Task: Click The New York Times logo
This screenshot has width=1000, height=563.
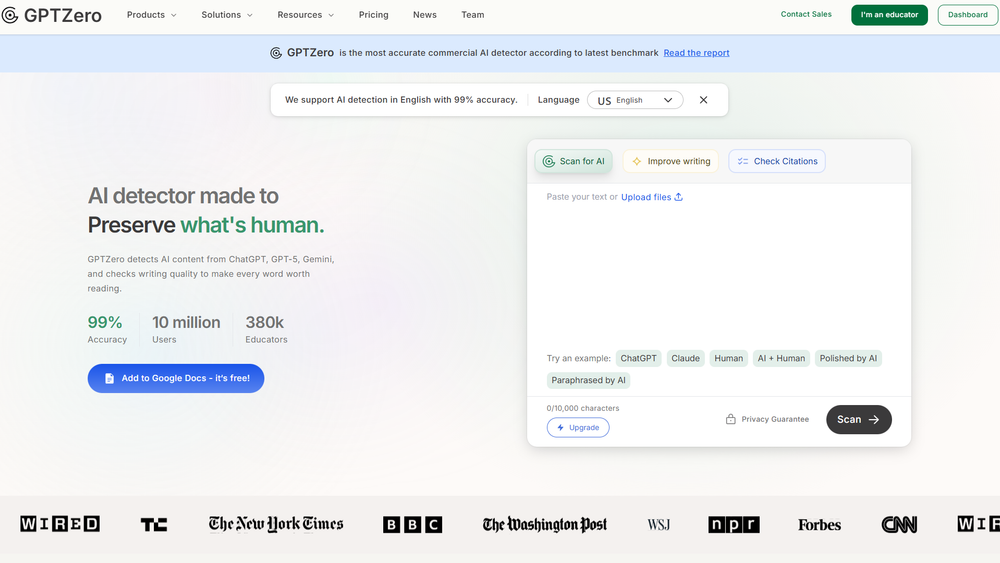Action: (276, 524)
